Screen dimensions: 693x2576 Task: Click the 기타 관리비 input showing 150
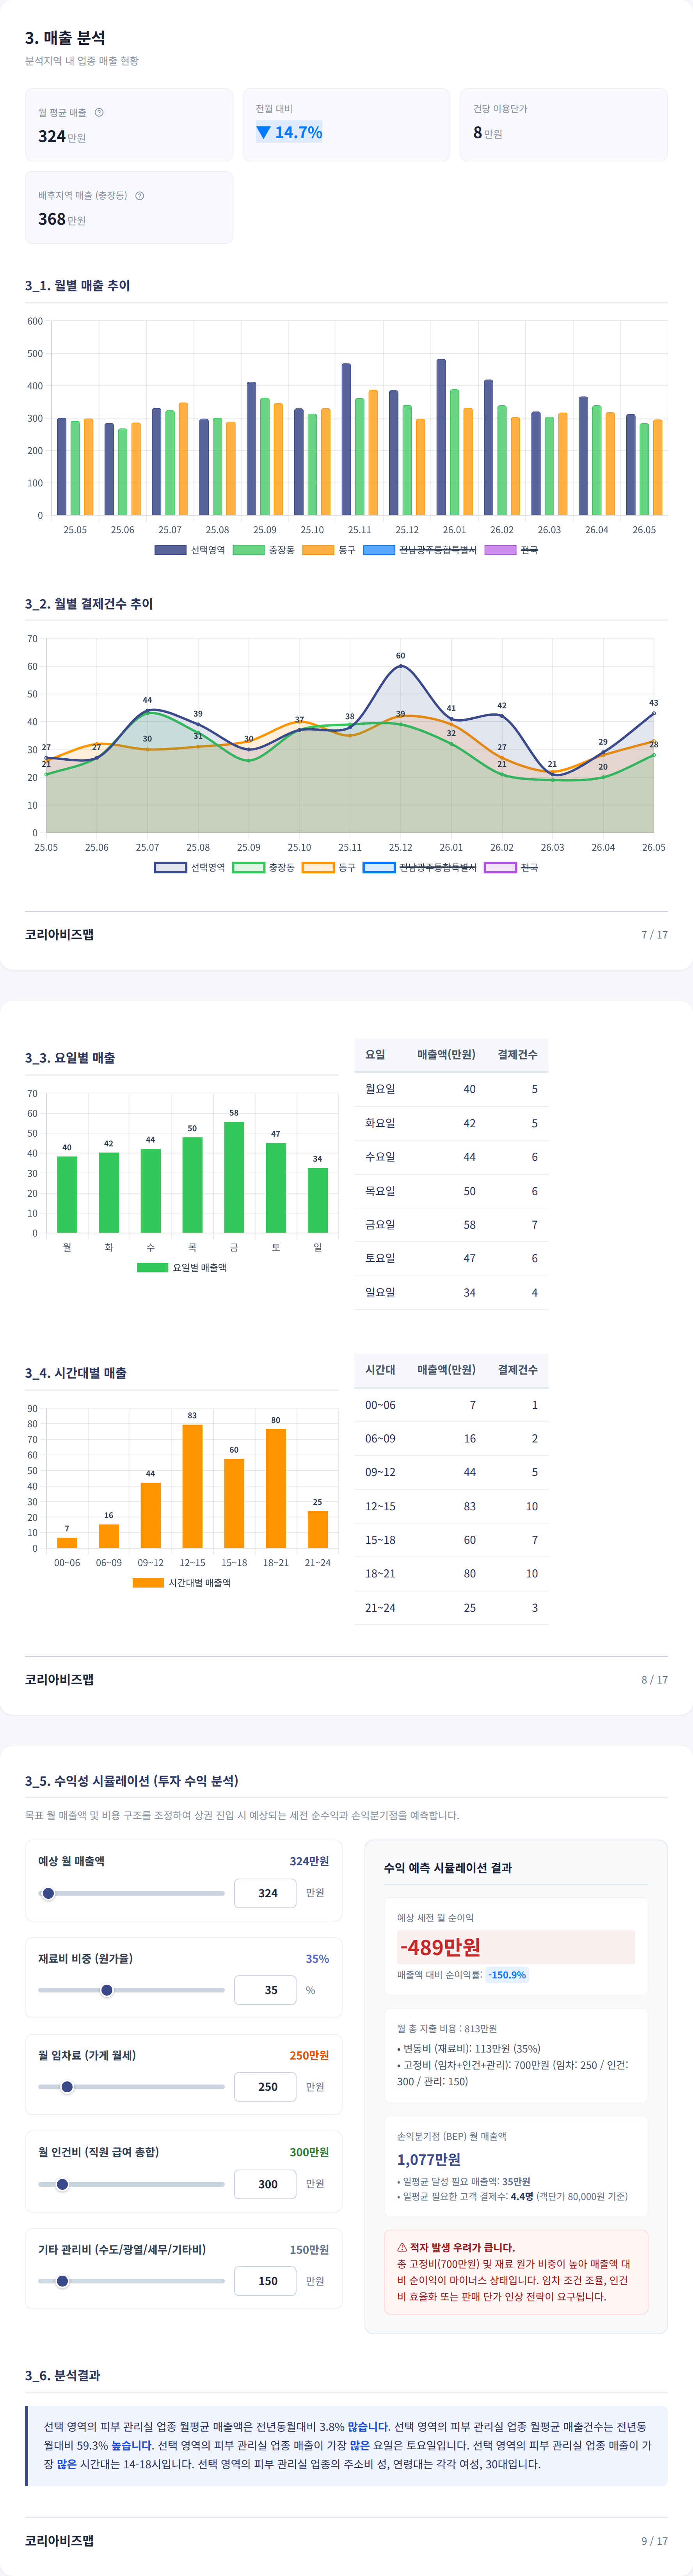265,2281
